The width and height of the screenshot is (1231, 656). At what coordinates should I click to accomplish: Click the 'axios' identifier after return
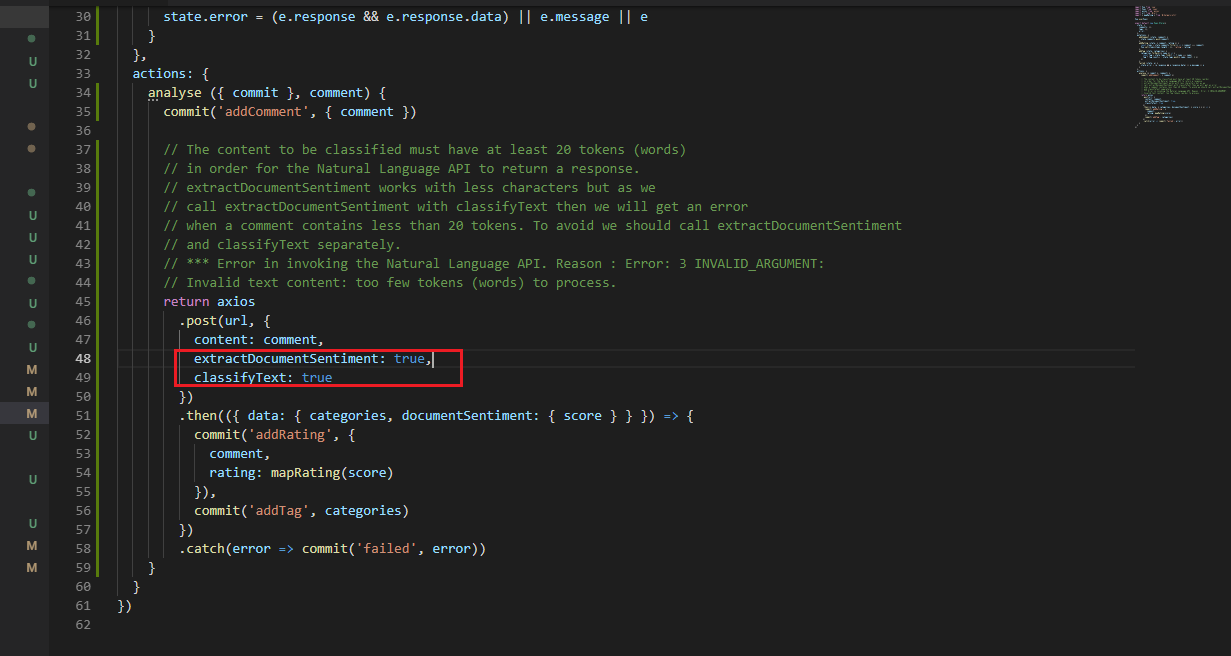[236, 301]
